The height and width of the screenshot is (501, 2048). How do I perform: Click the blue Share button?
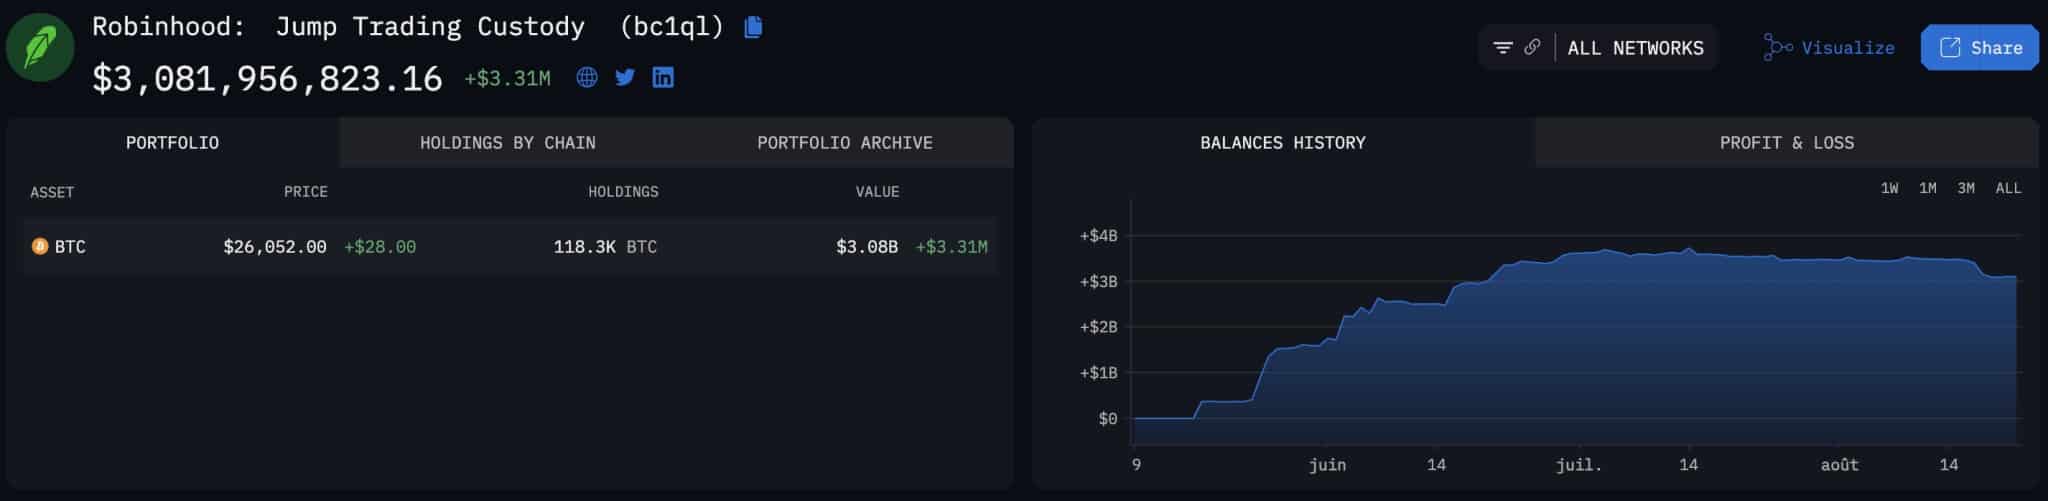pyautogui.click(x=1980, y=48)
